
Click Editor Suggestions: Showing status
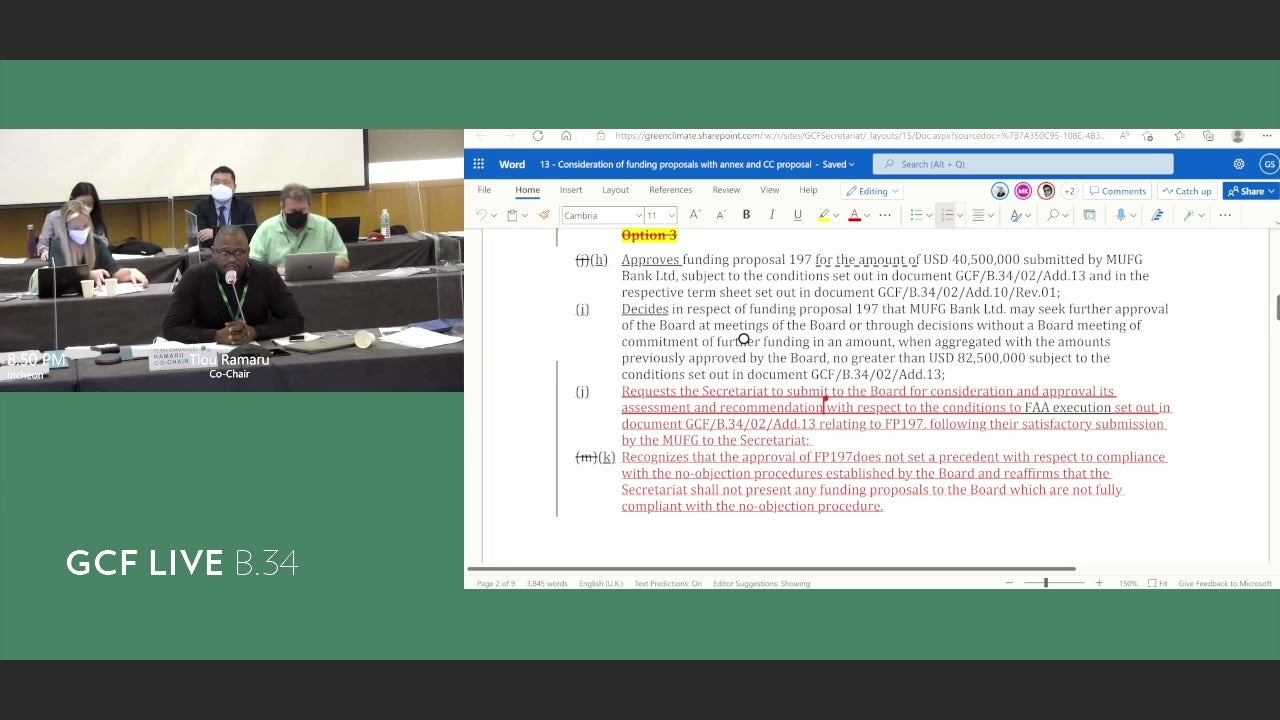pos(761,583)
